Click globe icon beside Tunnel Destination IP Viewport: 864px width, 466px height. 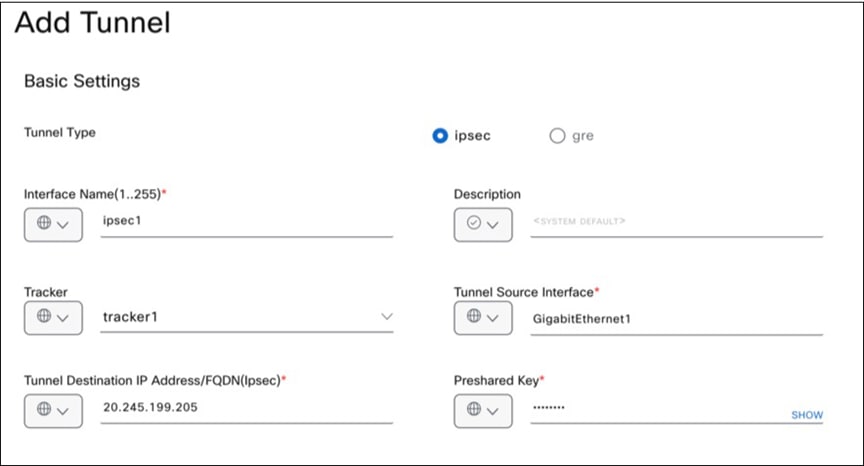coord(44,409)
